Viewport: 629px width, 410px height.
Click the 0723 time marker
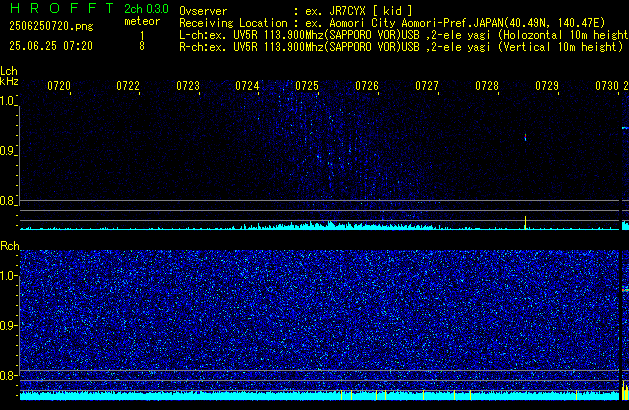[x=188, y=86]
